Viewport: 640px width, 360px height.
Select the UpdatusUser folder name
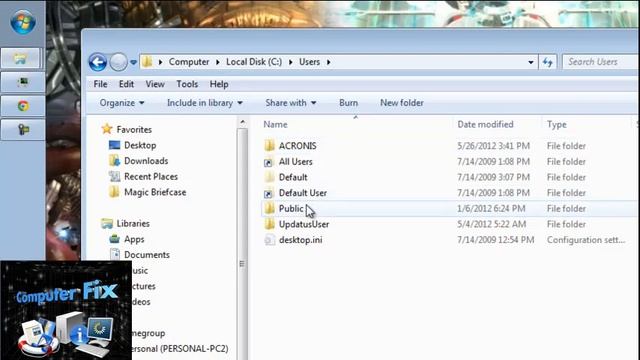click(304, 224)
